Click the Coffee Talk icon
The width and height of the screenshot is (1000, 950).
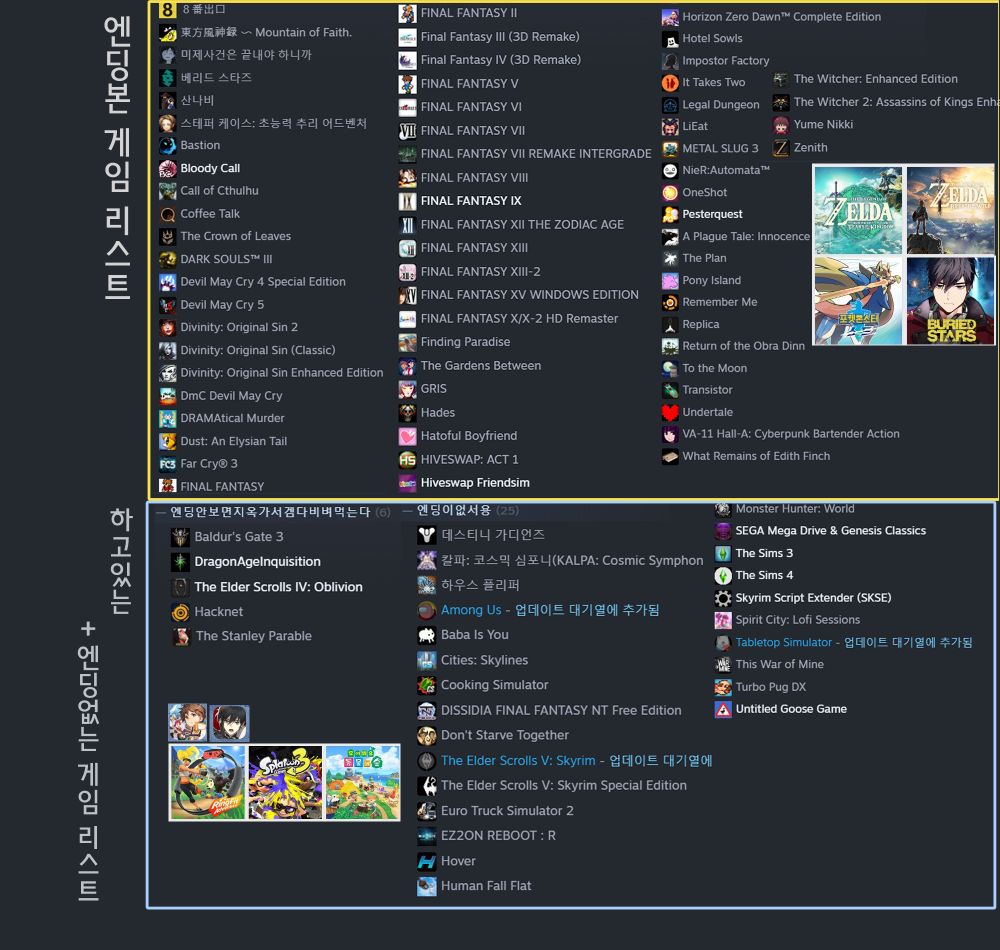coord(167,214)
